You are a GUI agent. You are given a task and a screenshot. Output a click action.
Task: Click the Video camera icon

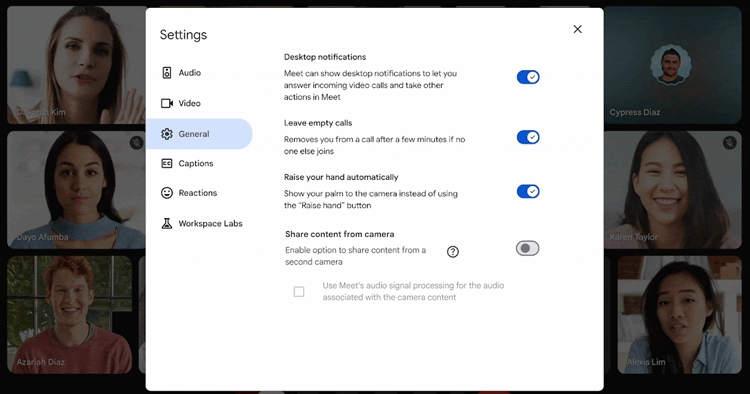[x=166, y=103]
